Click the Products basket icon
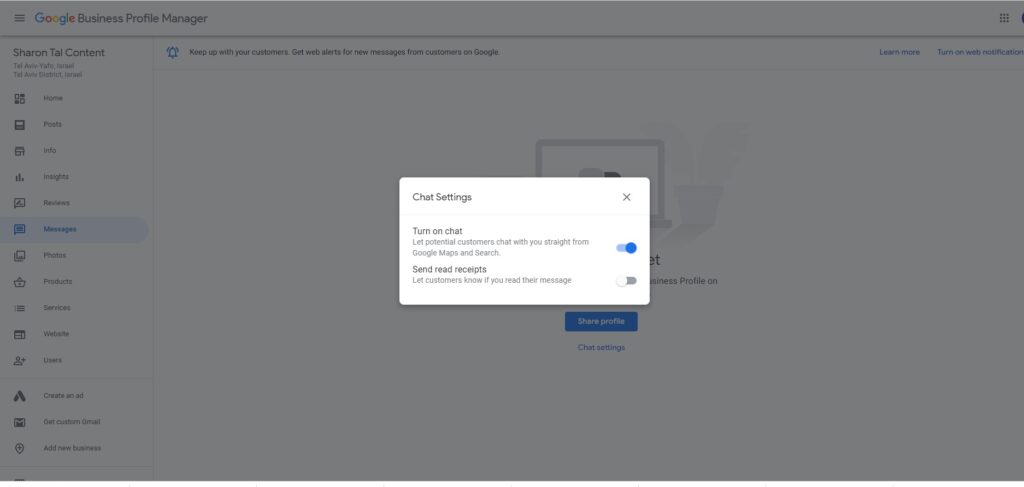The image size is (1024, 487). pyautogui.click(x=20, y=282)
